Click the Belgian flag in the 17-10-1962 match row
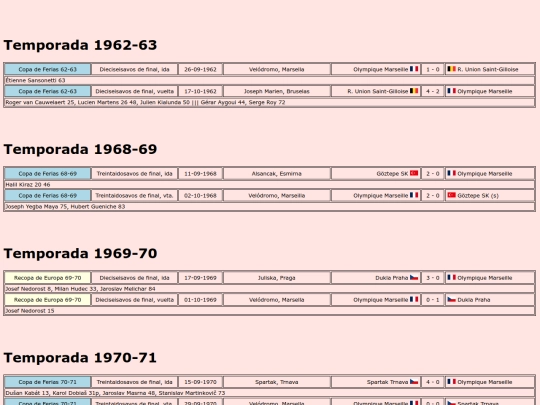Image resolution: width=540 pixels, height=405 pixels. 414,91
